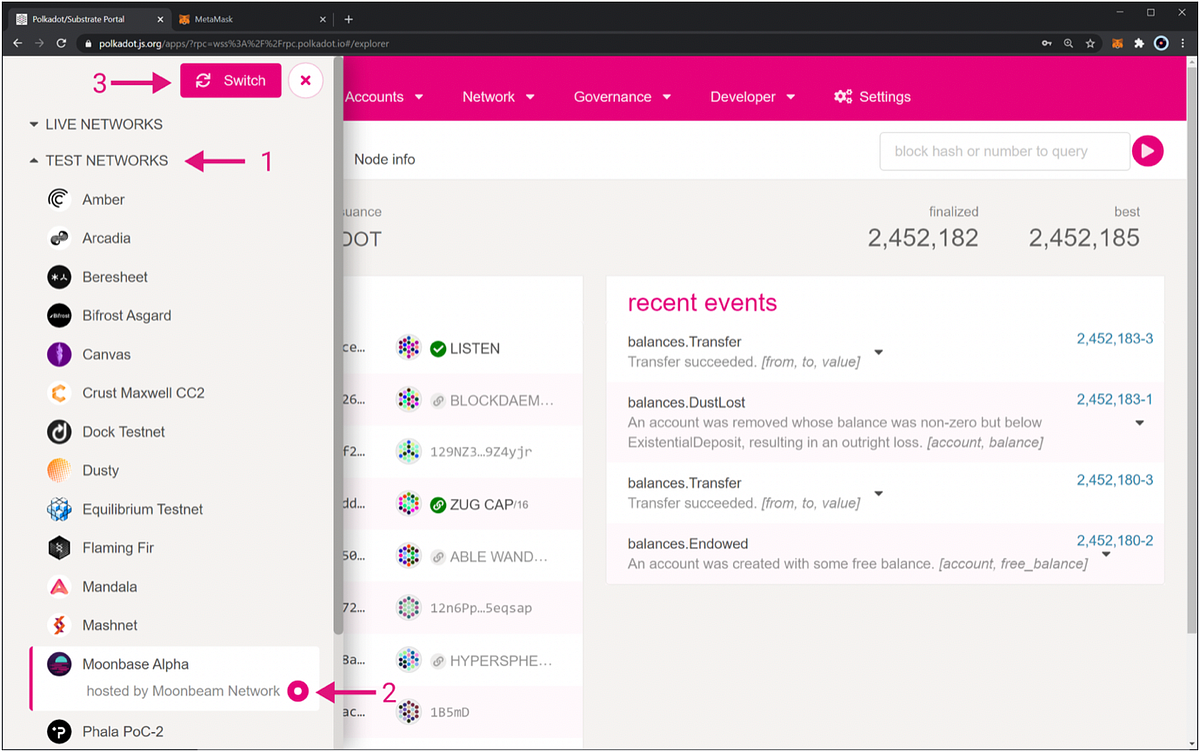This screenshot has width=1200, height=751.
Task: Click the Settings gear icon
Action: (x=843, y=96)
